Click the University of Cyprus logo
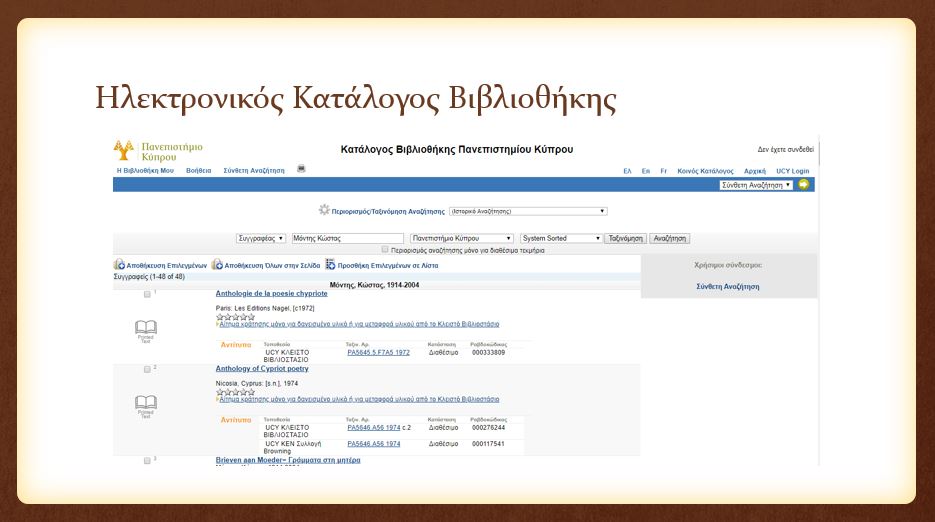 point(158,151)
